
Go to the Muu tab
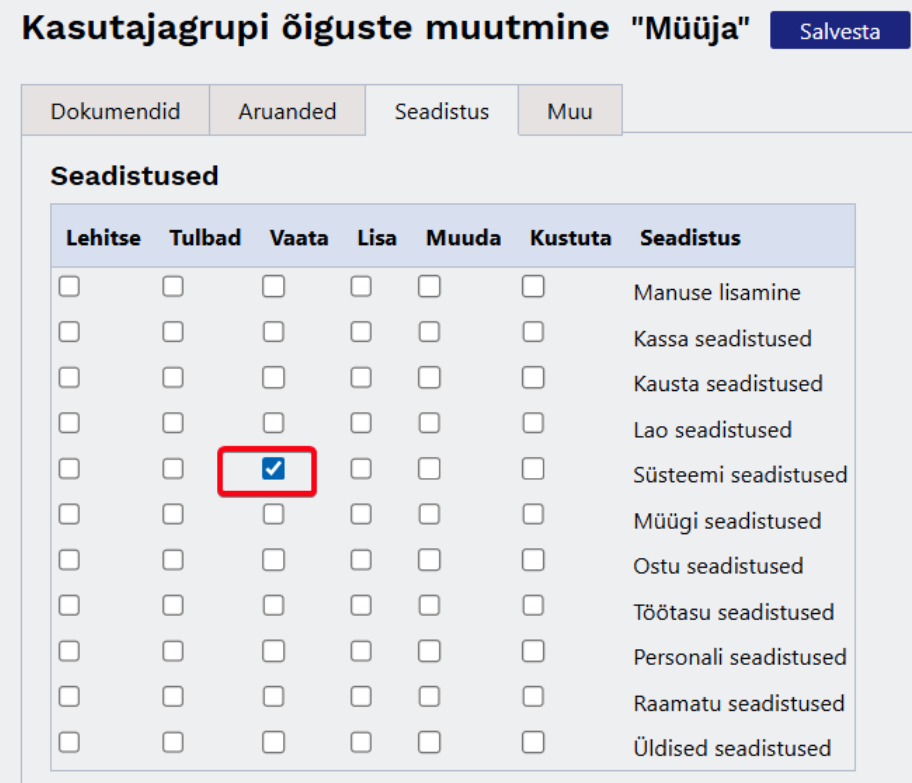click(x=569, y=111)
